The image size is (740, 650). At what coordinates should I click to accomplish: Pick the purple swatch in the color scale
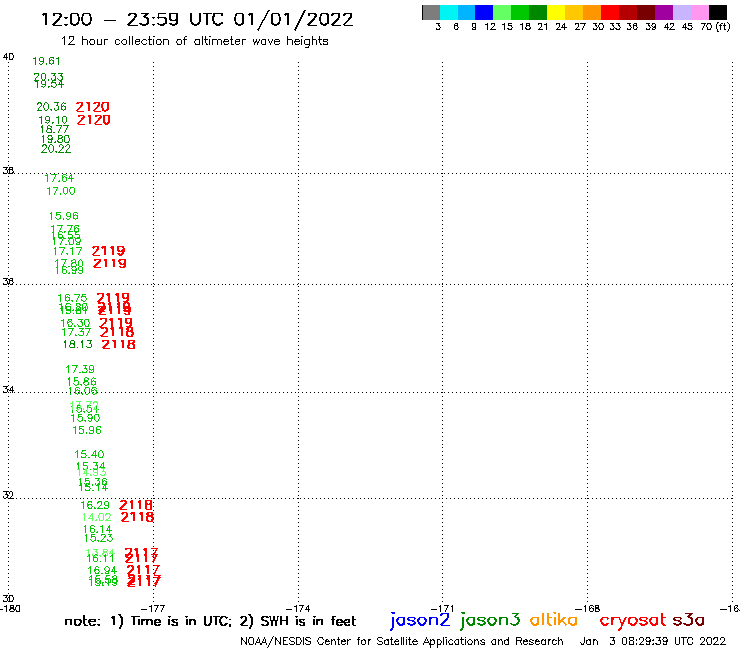pyautogui.click(x=664, y=12)
